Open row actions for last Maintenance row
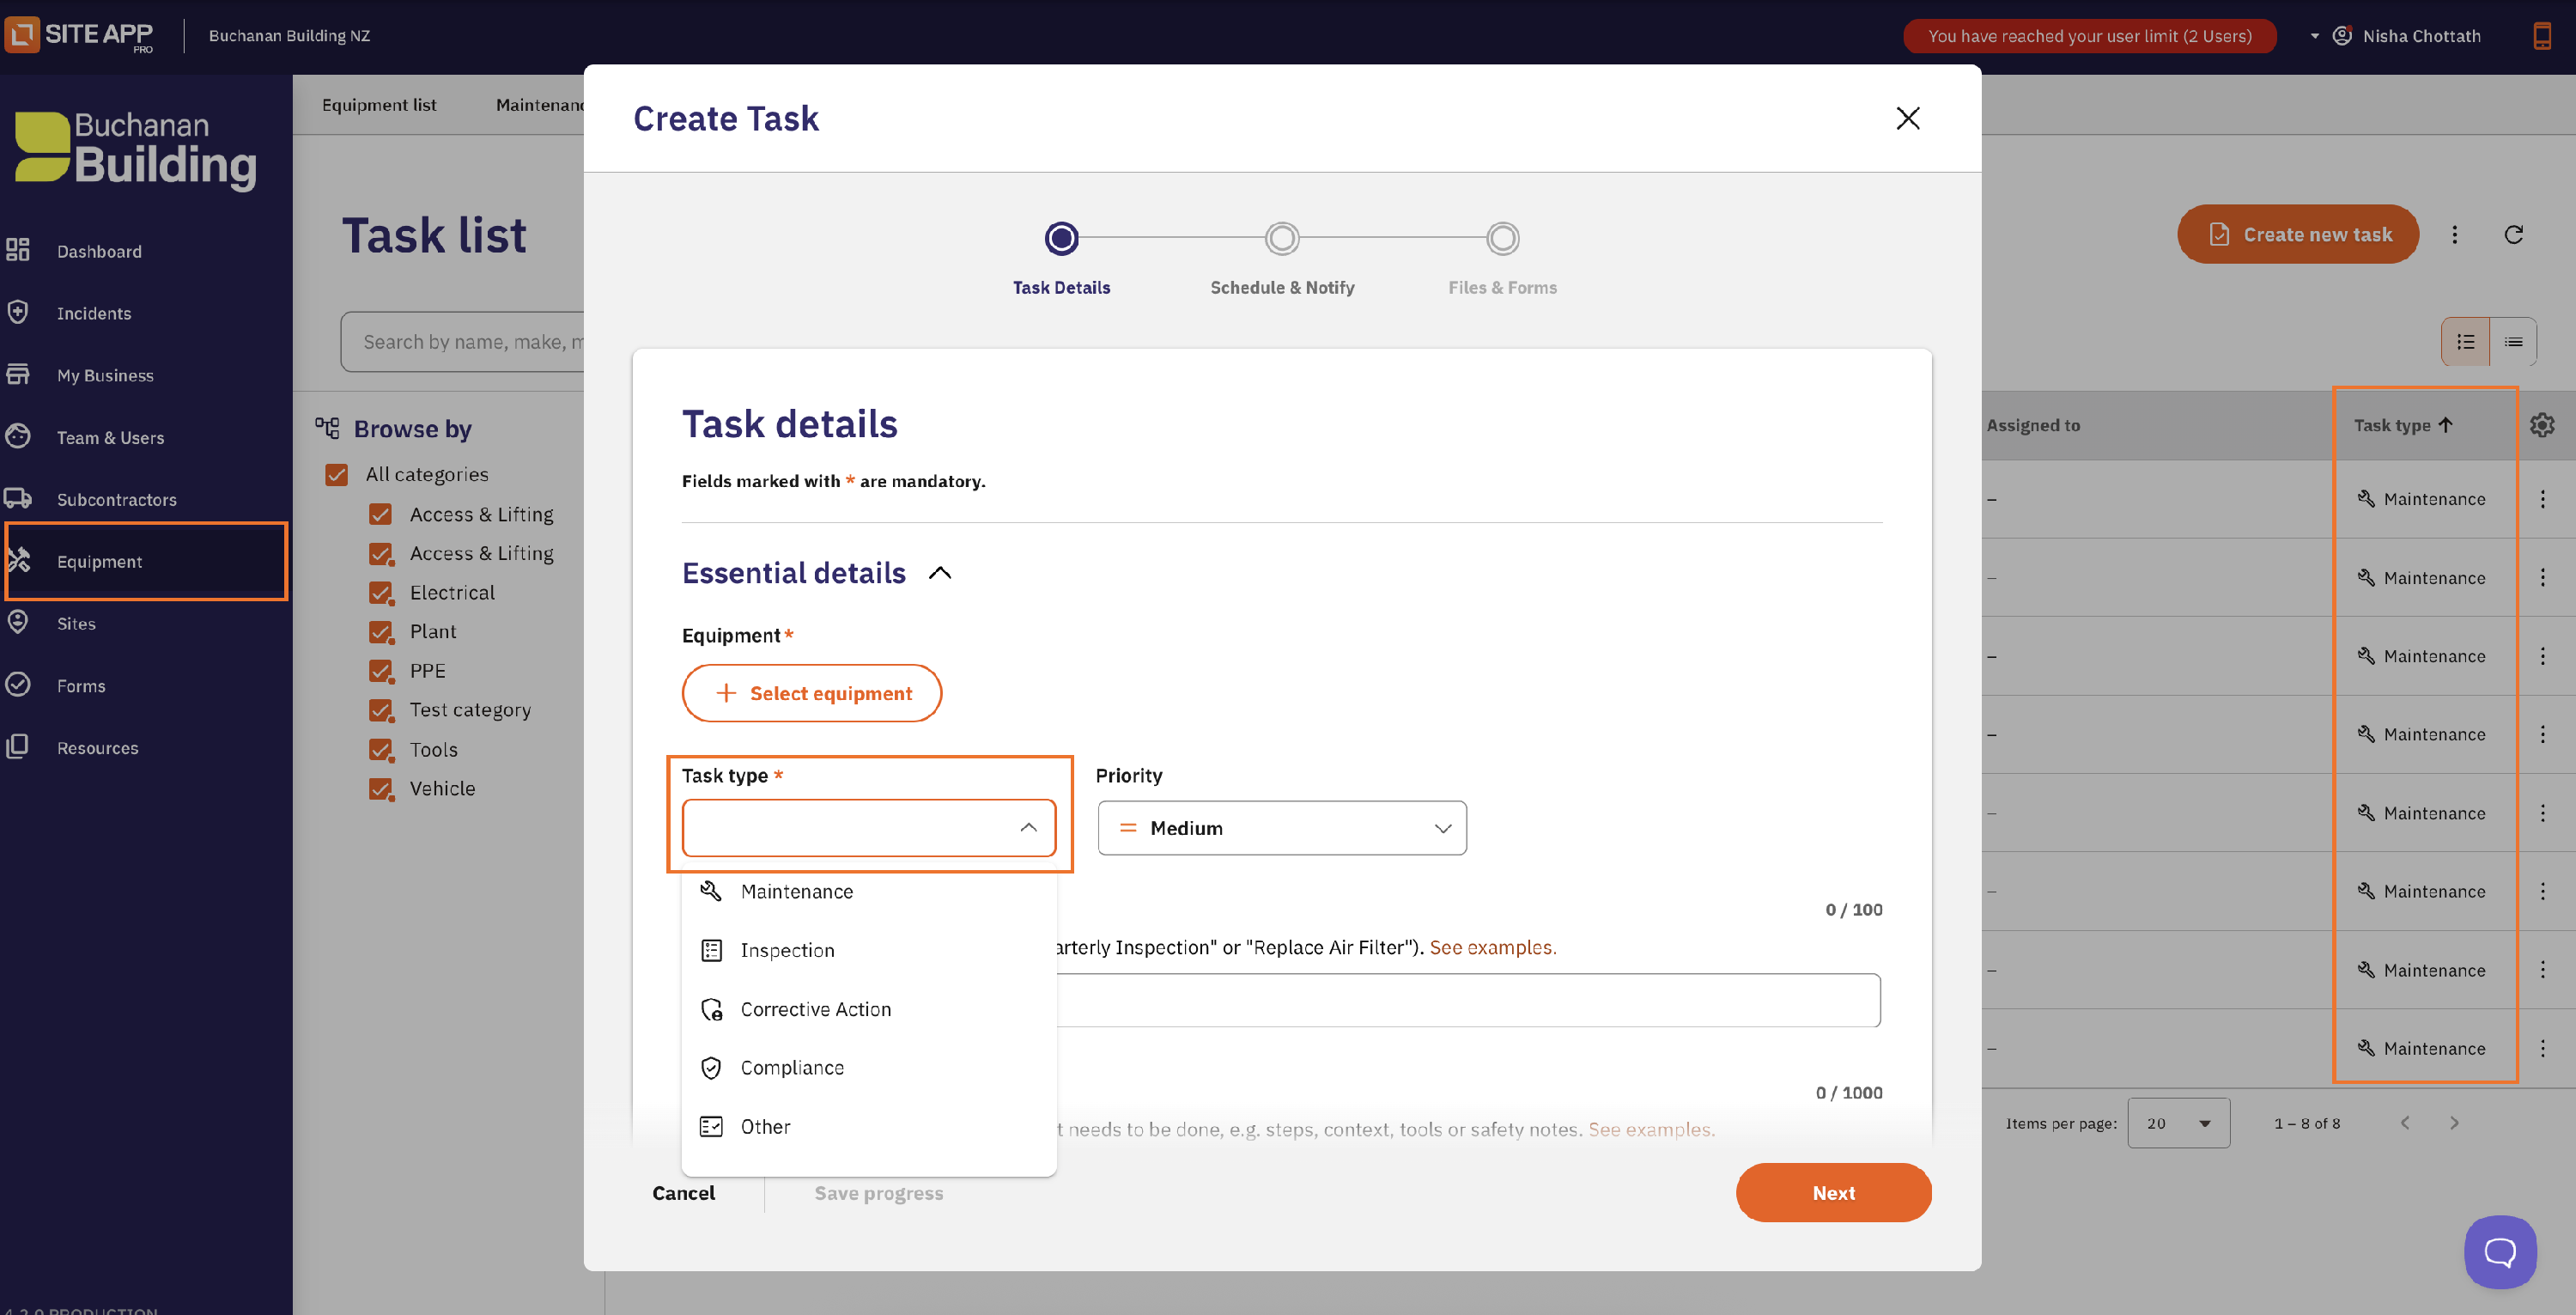 pyautogui.click(x=2543, y=1048)
